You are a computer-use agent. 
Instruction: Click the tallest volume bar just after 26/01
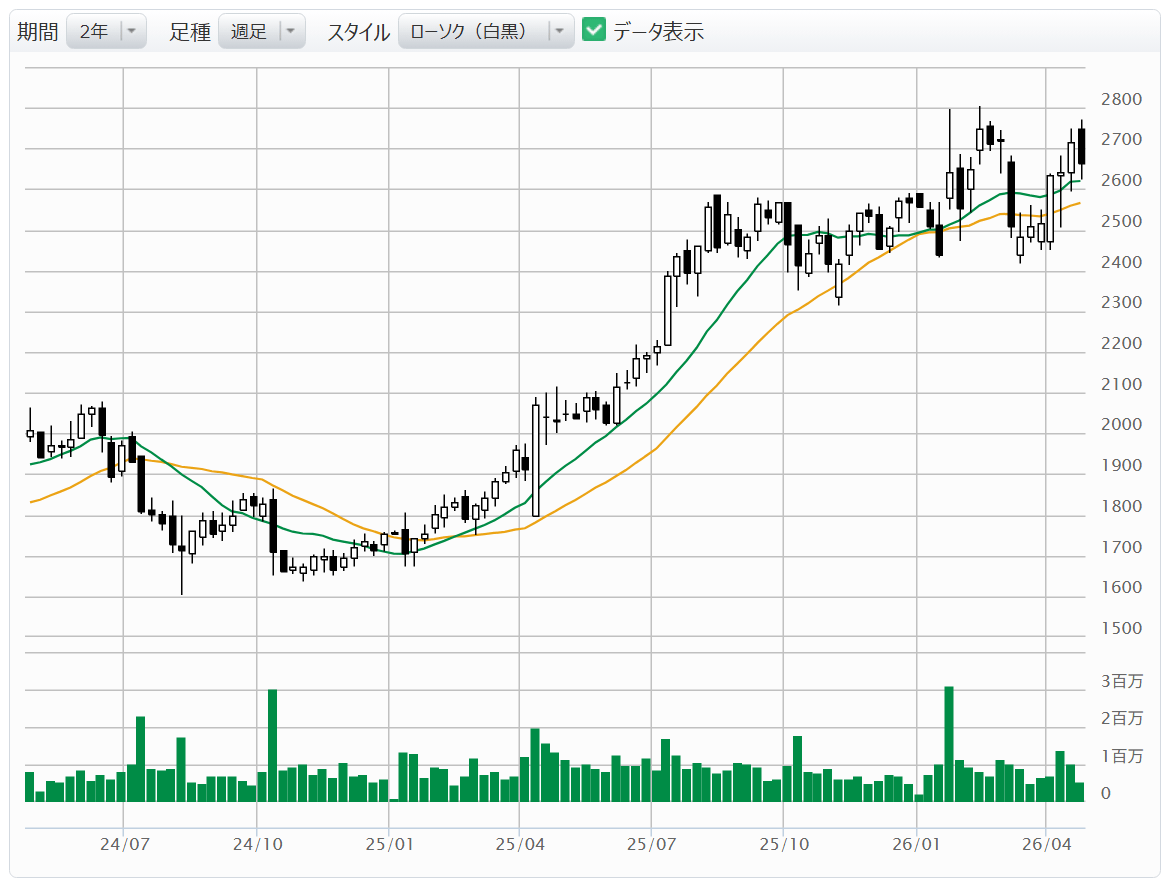click(x=948, y=744)
